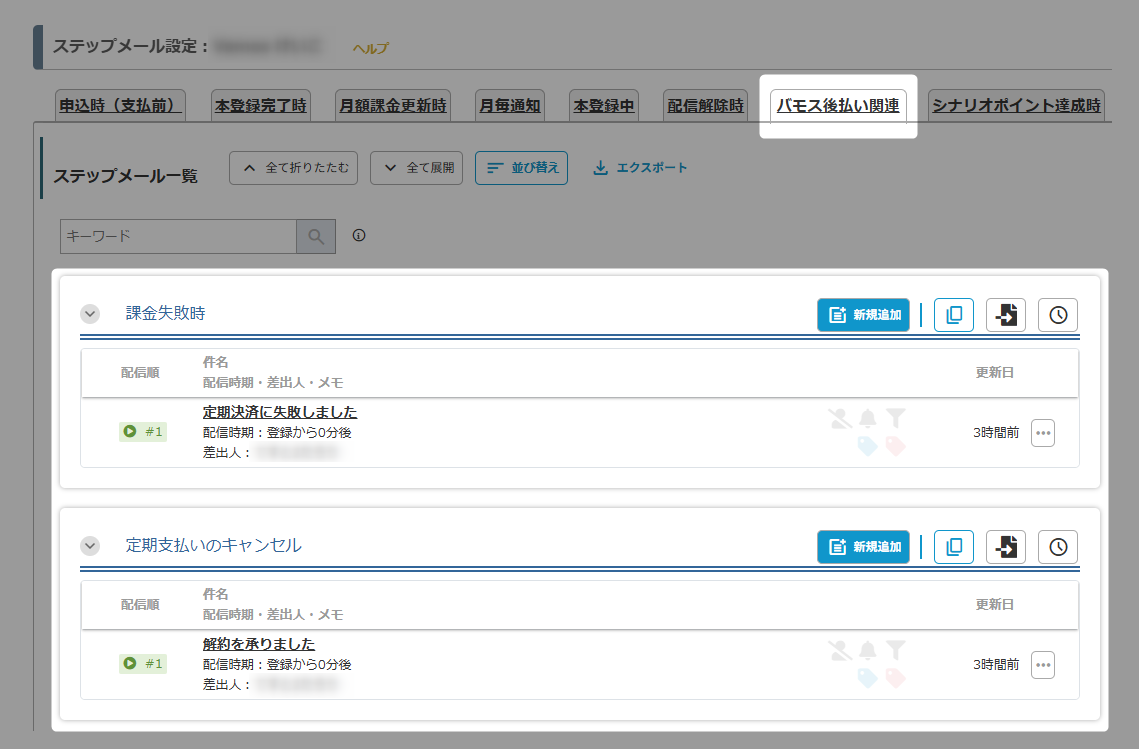The image size is (1139, 749).
Task: Collapse the 課金失敗時 section chevron
Action: pos(90,314)
